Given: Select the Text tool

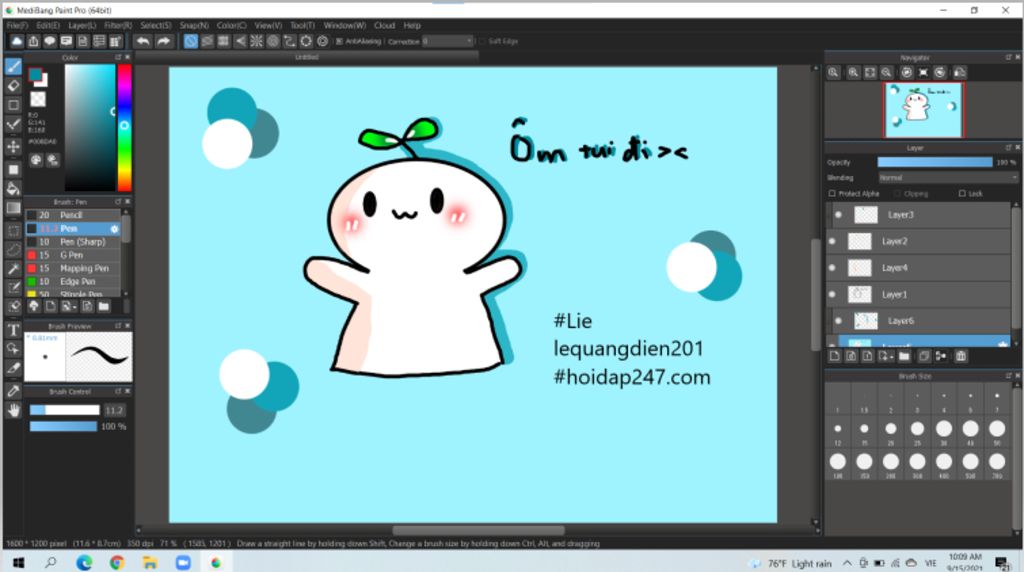Looking at the screenshot, I should pyautogui.click(x=13, y=330).
